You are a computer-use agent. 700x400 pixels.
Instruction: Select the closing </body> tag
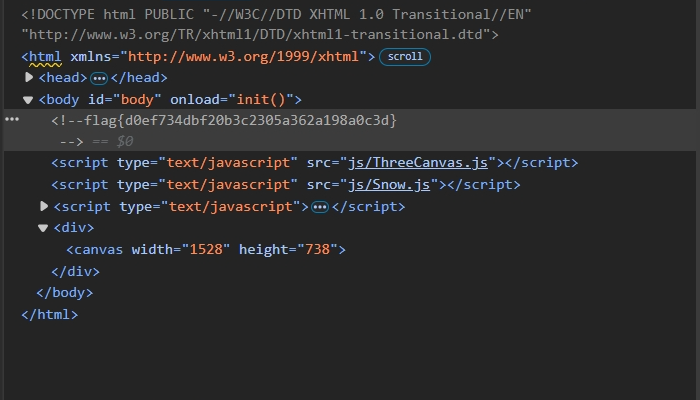[x=65, y=293]
